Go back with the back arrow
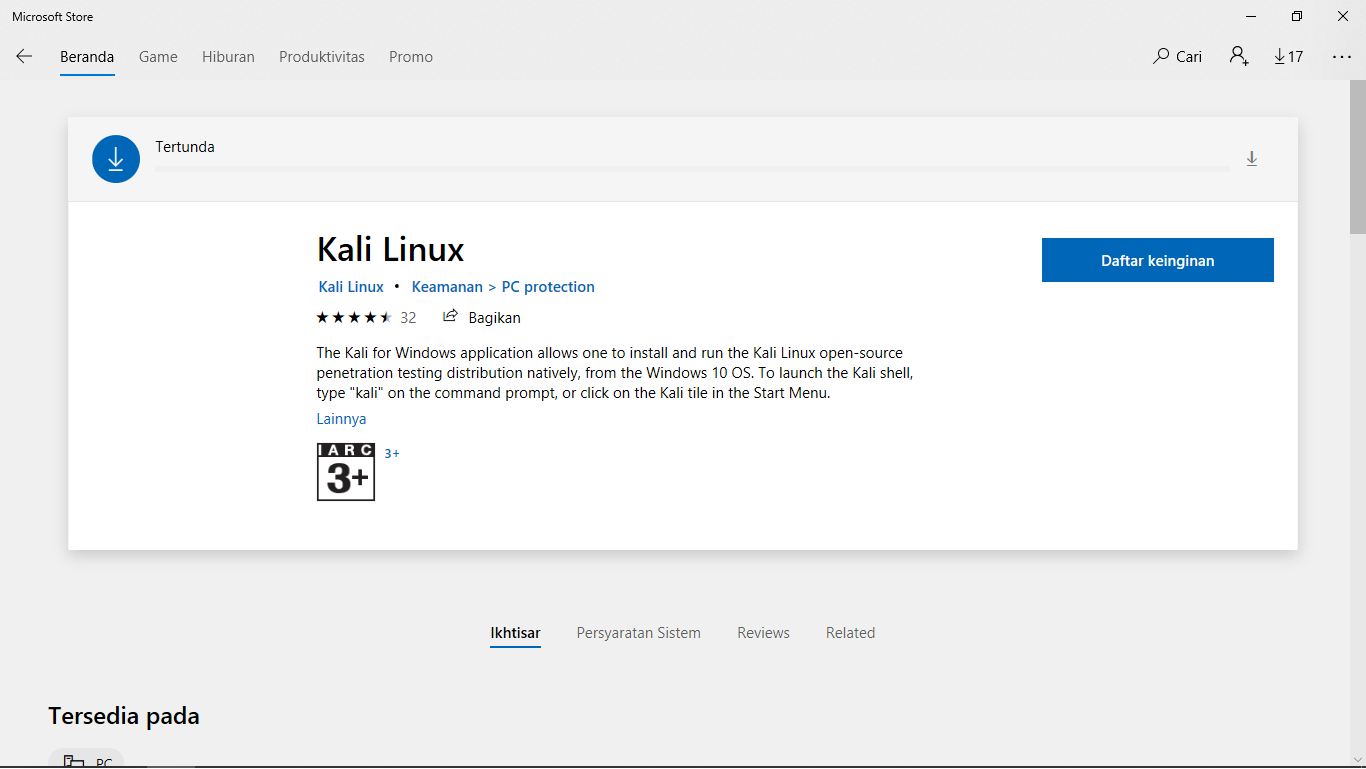Image resolution: width=1366 pixels, height=769 pixels. [24, 57]
